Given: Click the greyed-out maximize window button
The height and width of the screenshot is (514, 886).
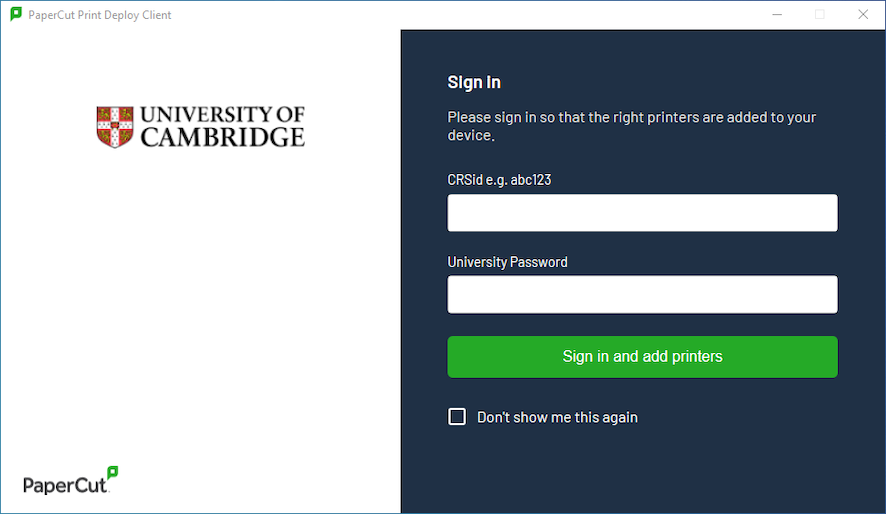Looking at the screenshot, I should 820,15.
